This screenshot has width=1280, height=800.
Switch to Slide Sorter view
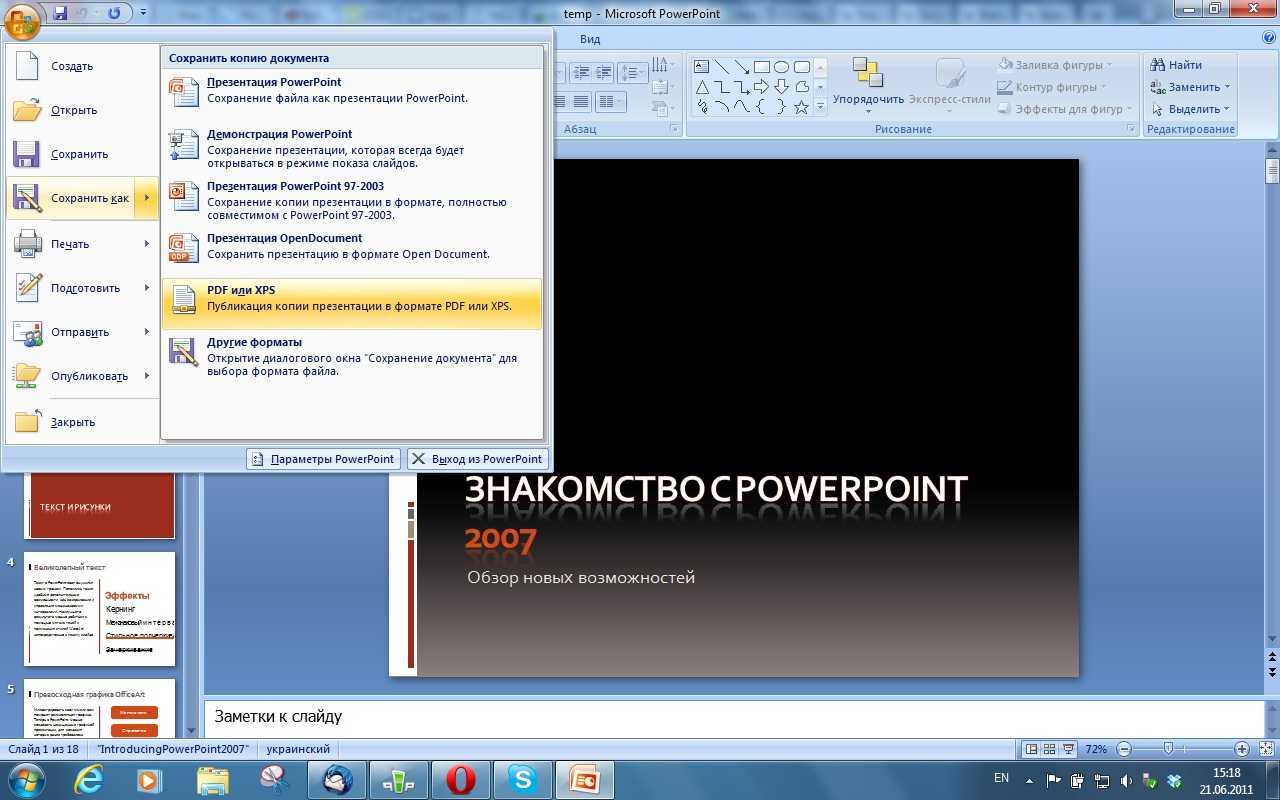(x=1049, y=749)
